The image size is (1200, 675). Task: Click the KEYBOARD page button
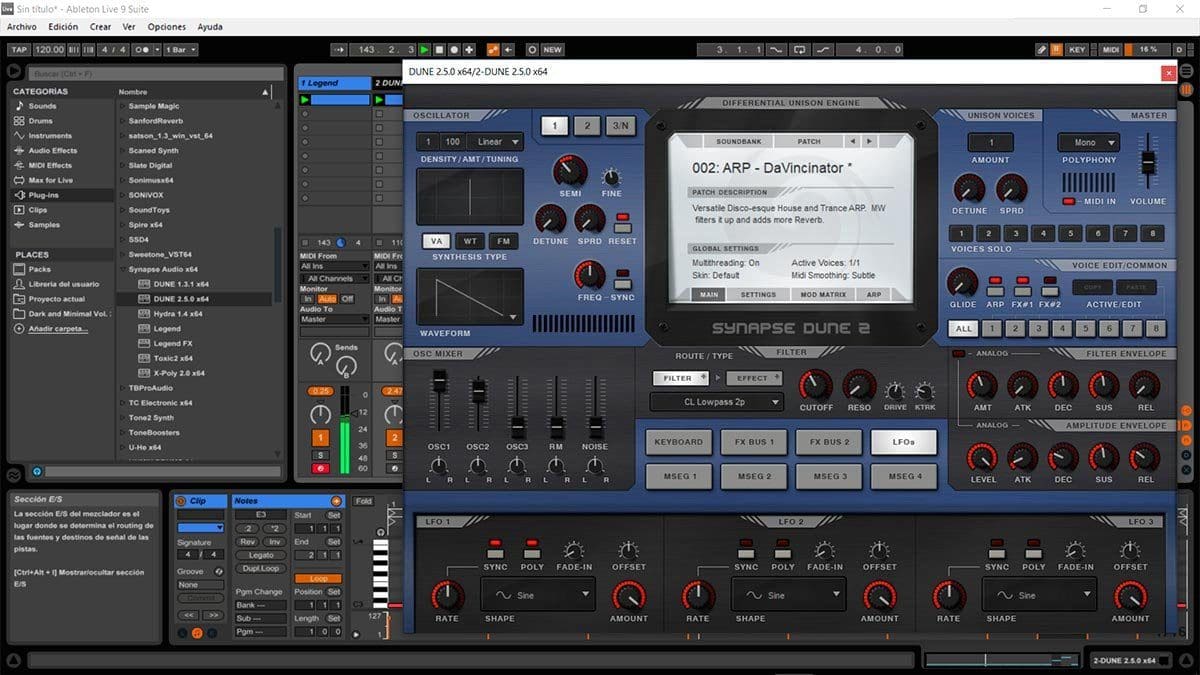tap(678, 442)
